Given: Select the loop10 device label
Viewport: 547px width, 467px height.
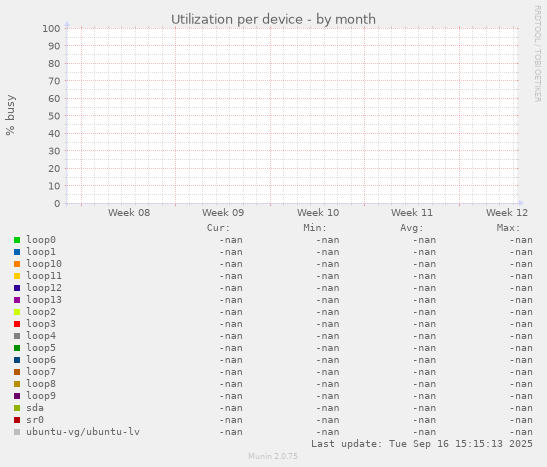Looking at the screenshot, I should click(x=44, y=264).
